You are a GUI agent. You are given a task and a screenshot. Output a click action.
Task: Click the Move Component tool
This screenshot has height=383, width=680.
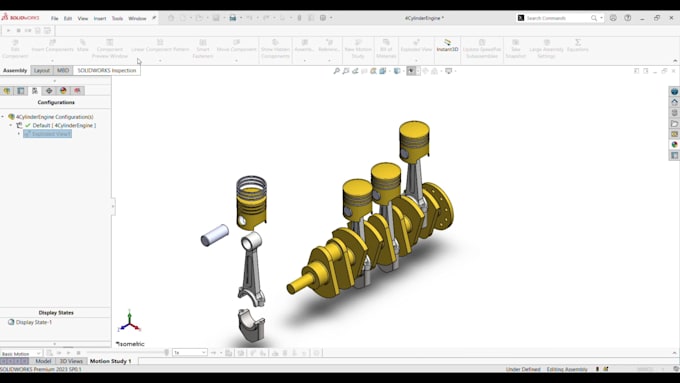(x=236, y=46)
